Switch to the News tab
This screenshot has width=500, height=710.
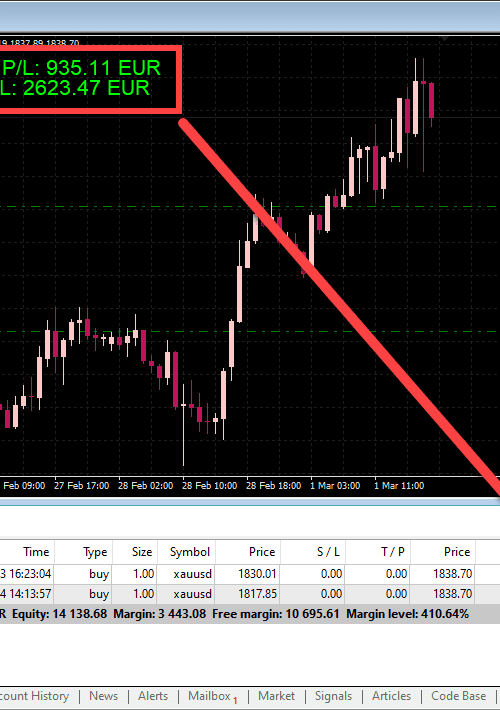[x=104, y=696]
